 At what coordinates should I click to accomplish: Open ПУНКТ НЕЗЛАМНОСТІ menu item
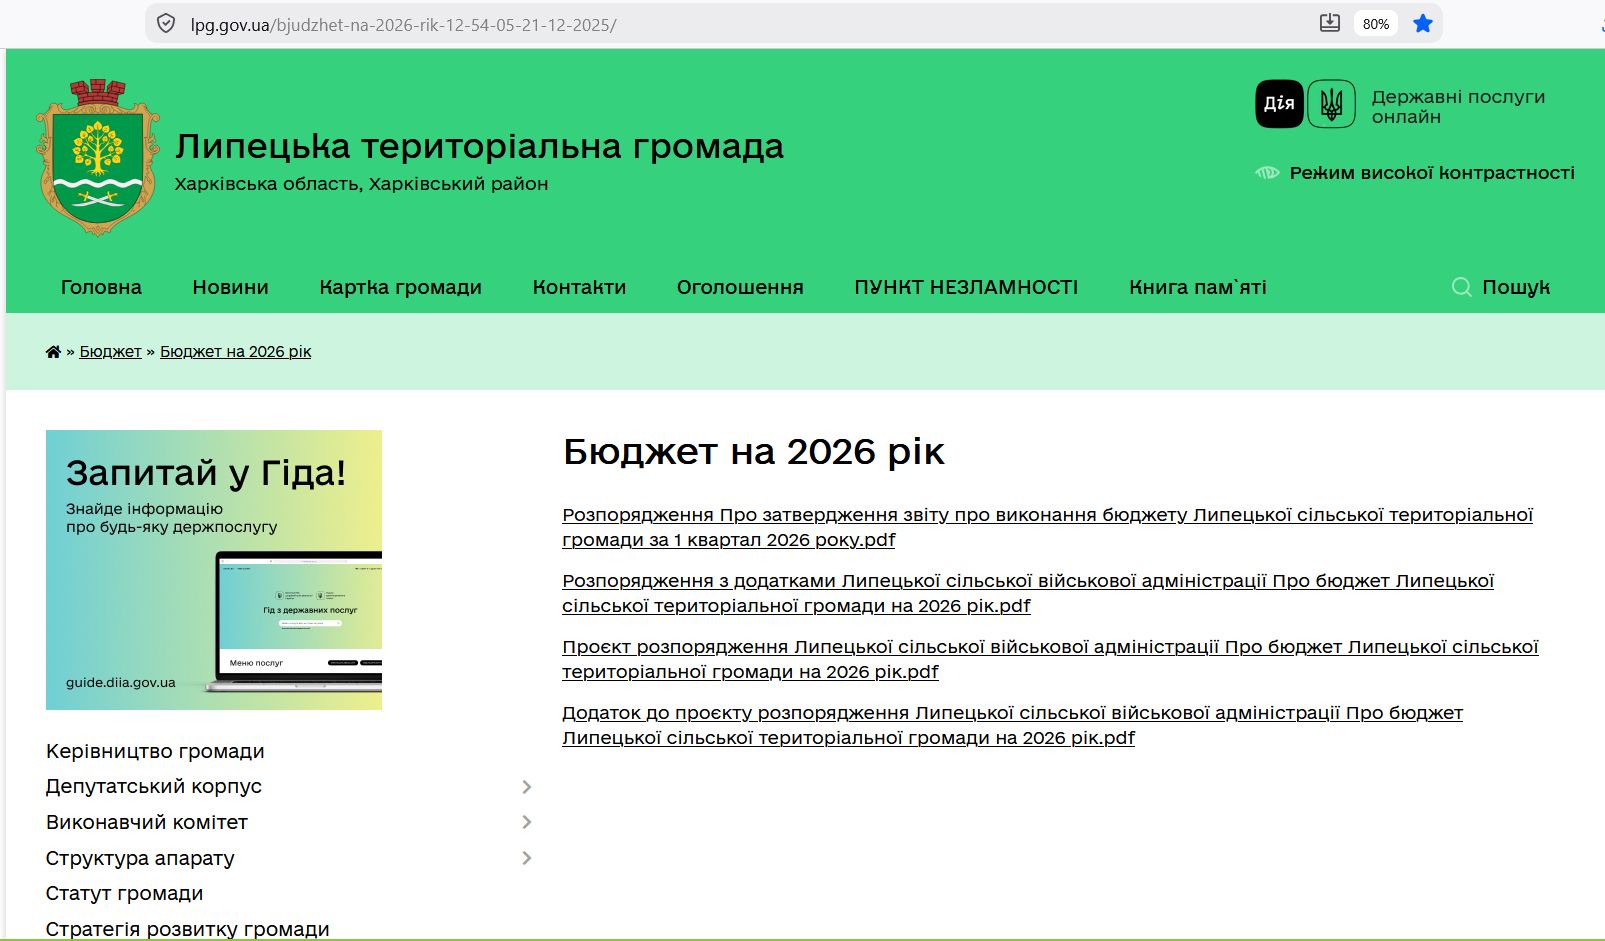pos(966,287)
